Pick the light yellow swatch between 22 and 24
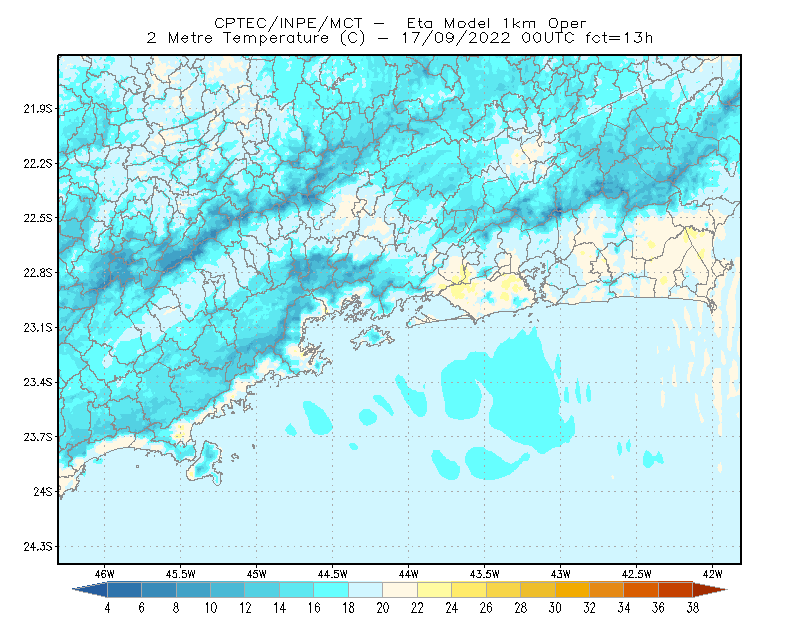Image resolution: width=800 pixels, height=618 pixels. pos(435,590)
